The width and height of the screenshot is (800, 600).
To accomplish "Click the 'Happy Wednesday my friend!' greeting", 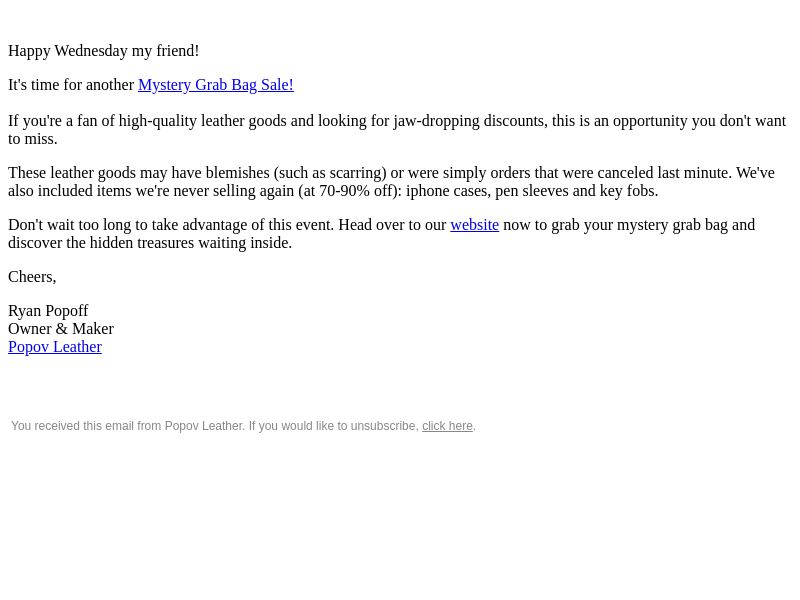I will 104,51.
